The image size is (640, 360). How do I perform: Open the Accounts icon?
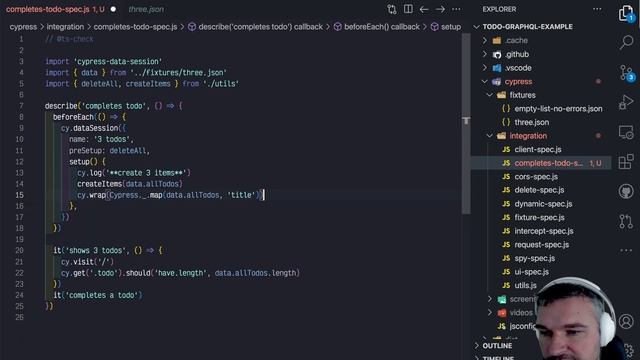[626, 321]
